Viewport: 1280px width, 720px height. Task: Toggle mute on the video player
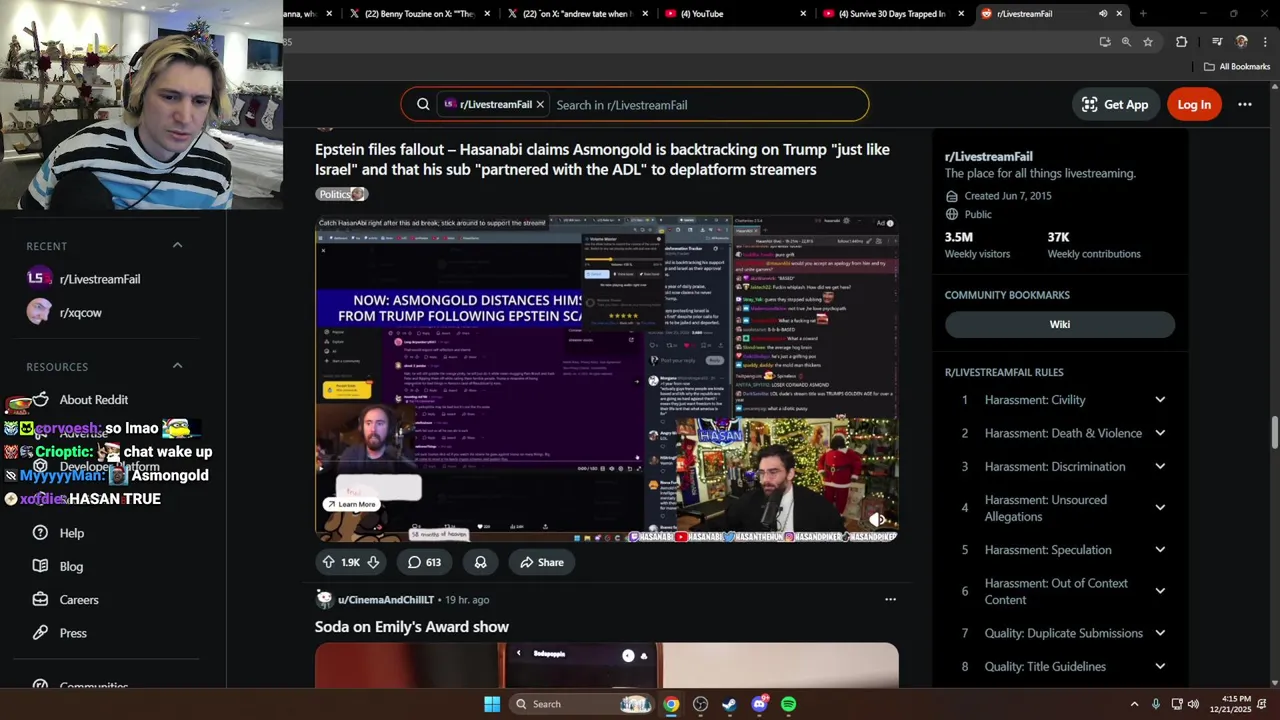pos(877,519)
